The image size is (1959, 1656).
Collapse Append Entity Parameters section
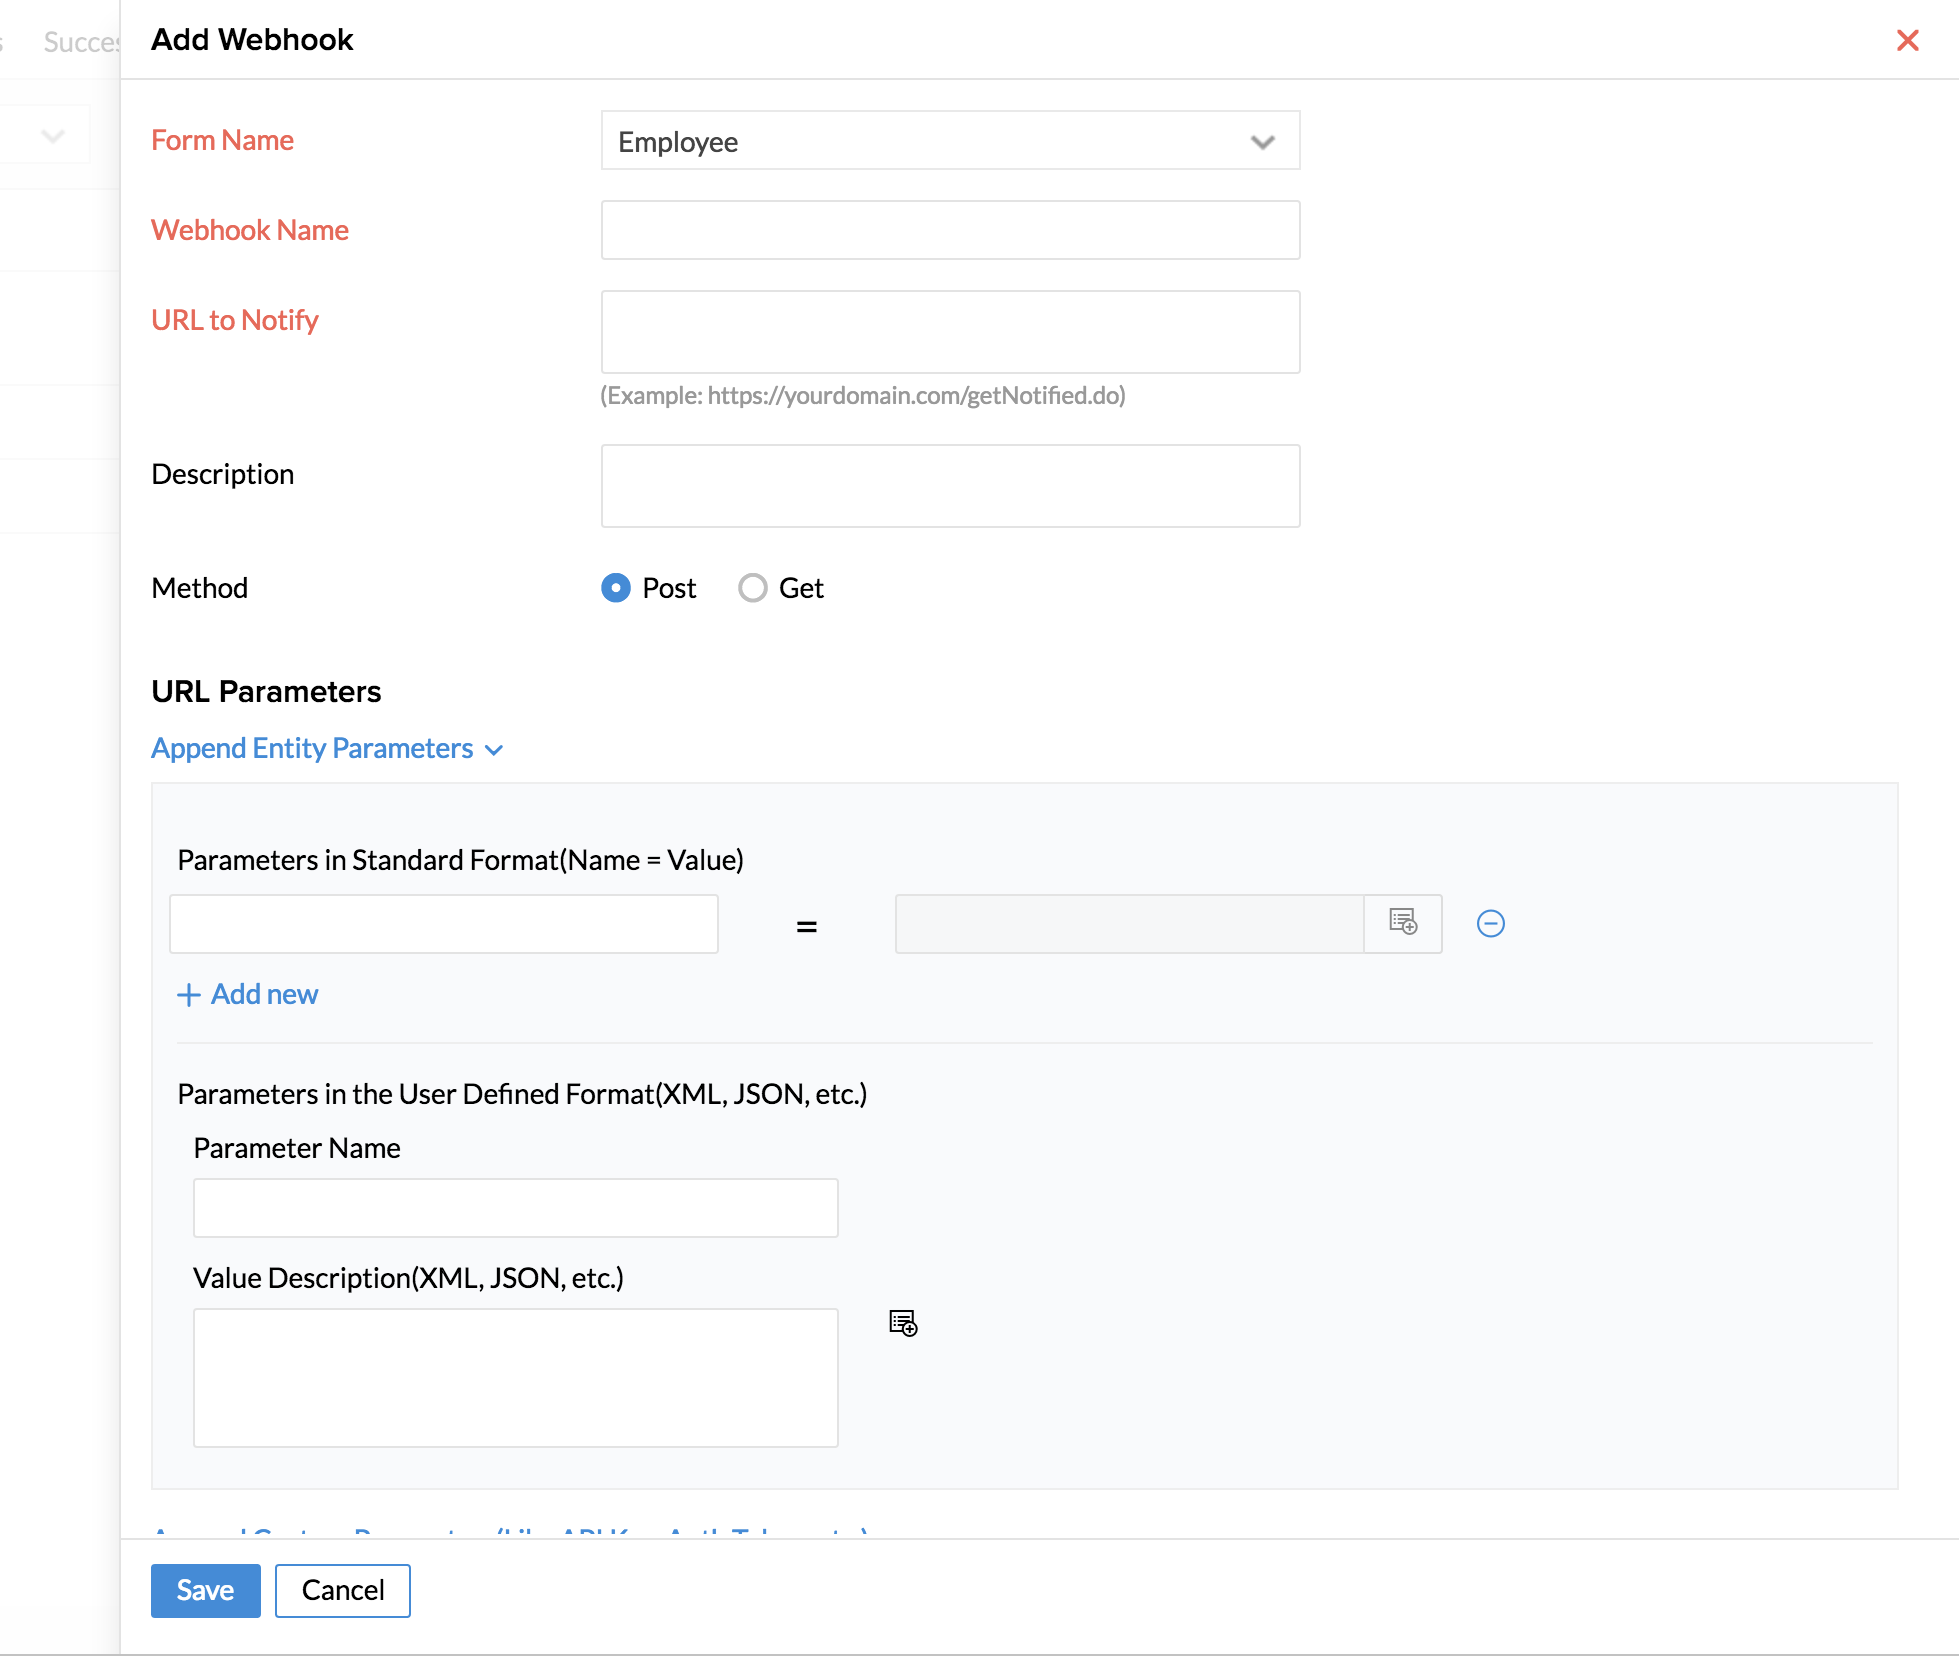tap(326, 748)
